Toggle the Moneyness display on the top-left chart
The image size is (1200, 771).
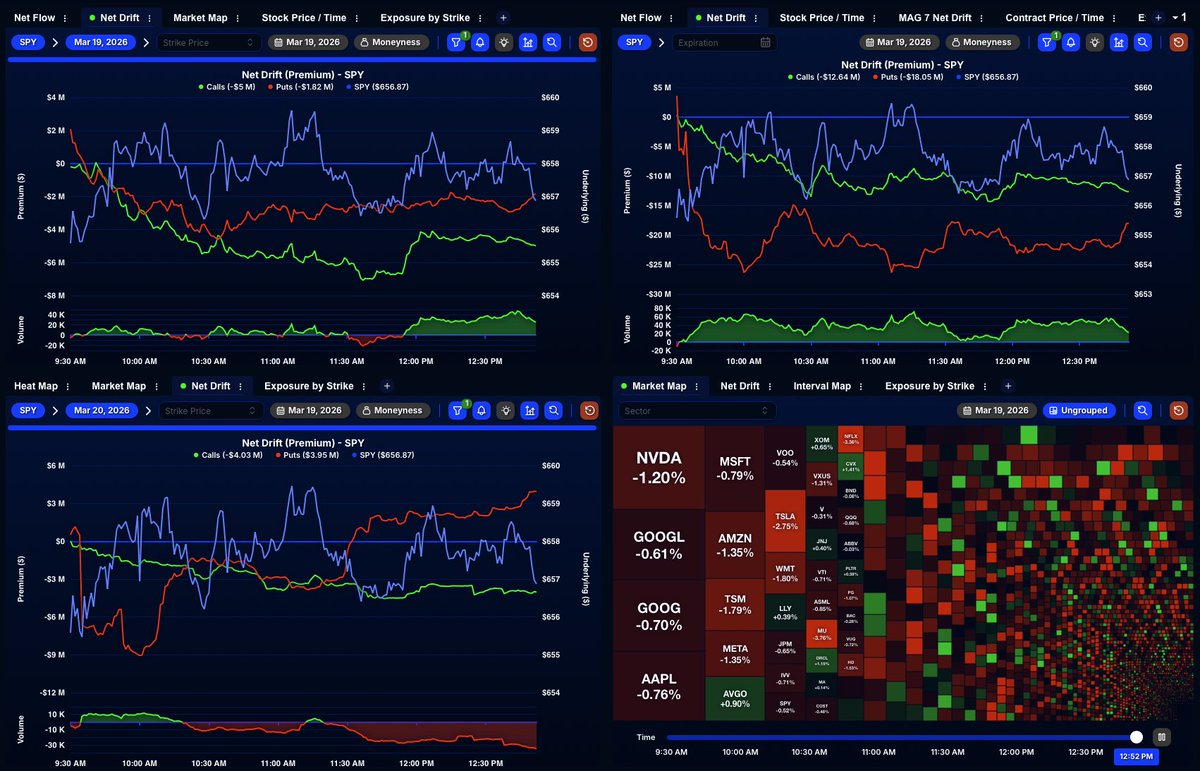[392, 42]
